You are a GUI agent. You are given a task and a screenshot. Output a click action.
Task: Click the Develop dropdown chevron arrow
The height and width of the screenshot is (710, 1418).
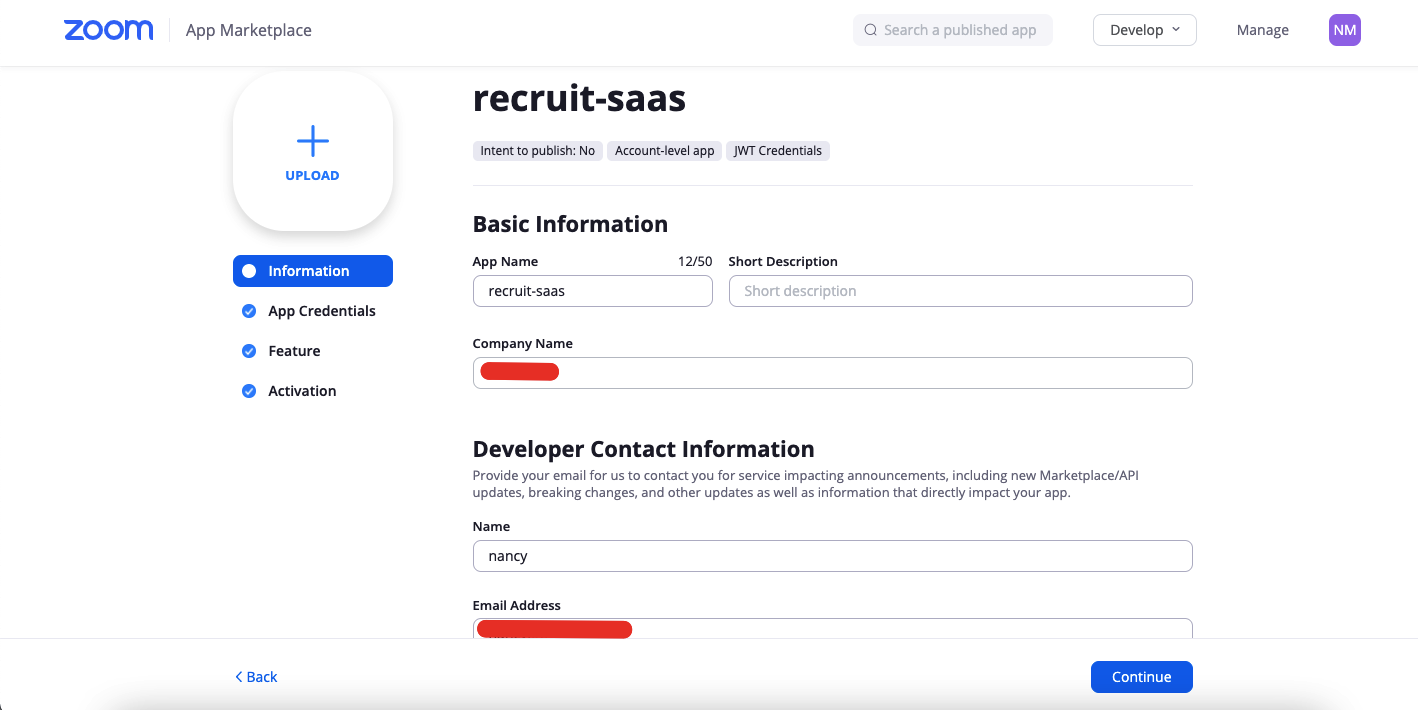[x=1176, y=30]
